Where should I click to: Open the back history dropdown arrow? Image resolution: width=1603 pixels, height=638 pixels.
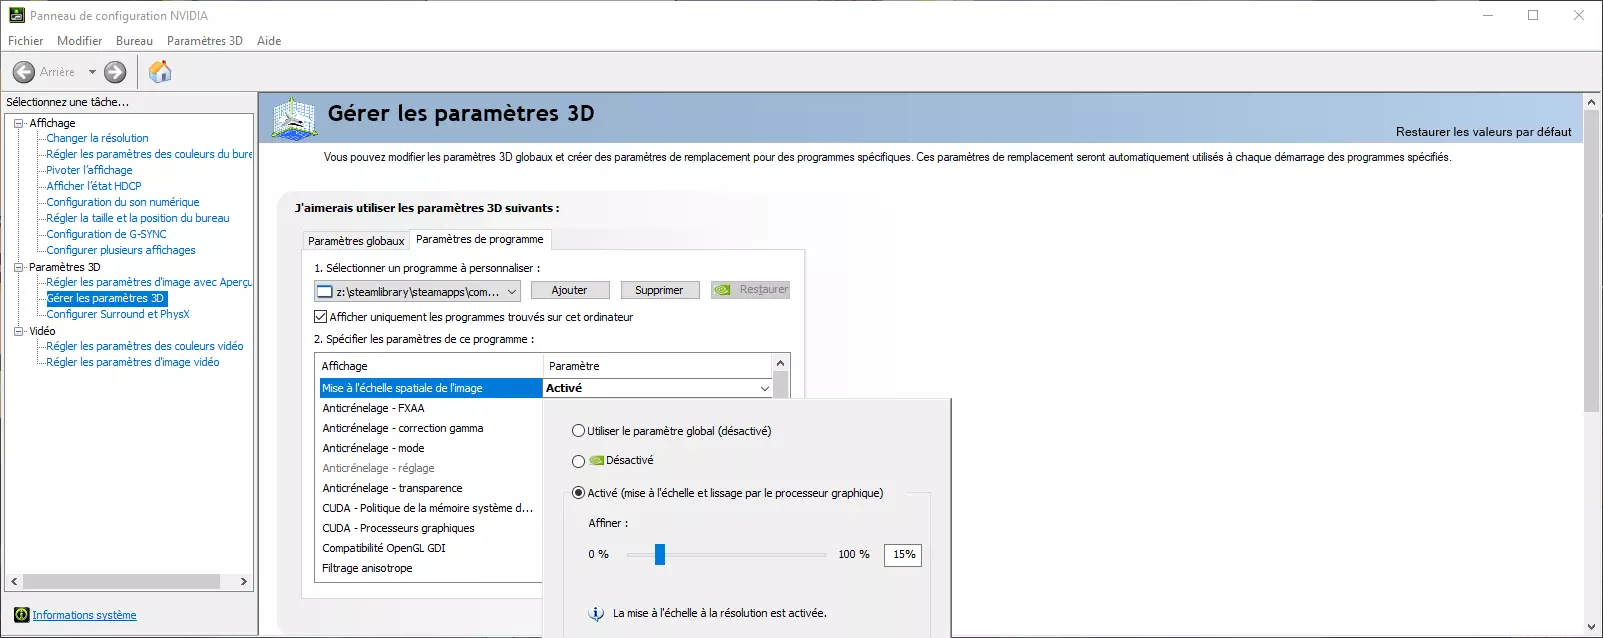click(x=92, y=72)
